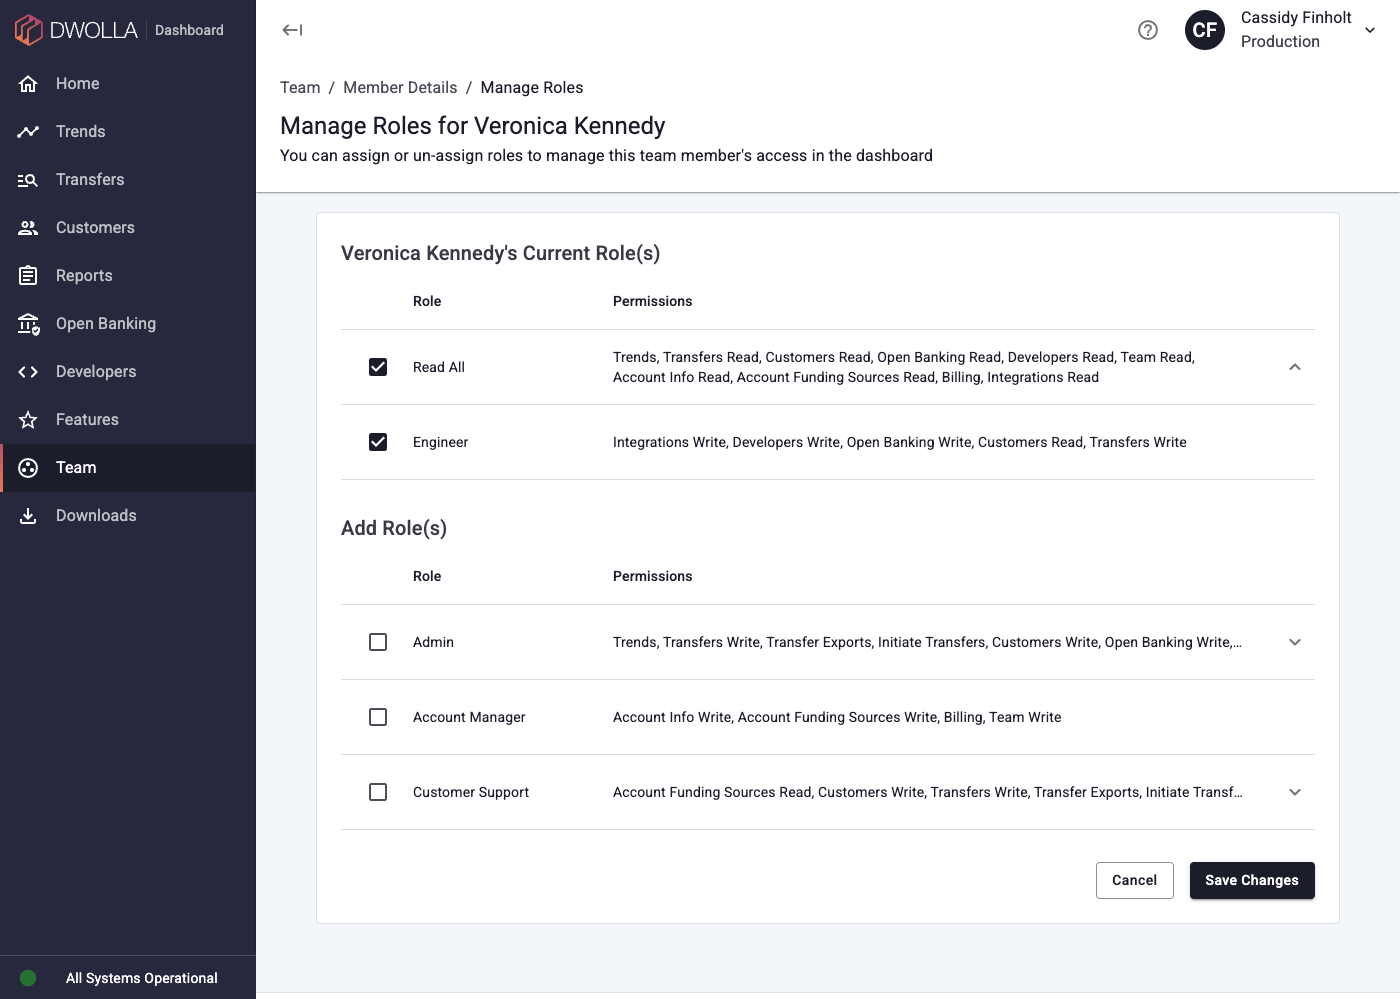
Task: Expand the Customer Support permissions chevron
Action: [1295, 792]
